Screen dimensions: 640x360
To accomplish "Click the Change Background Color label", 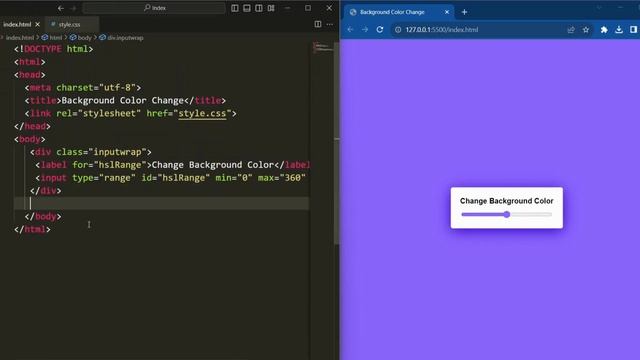I will pos(507,201).
